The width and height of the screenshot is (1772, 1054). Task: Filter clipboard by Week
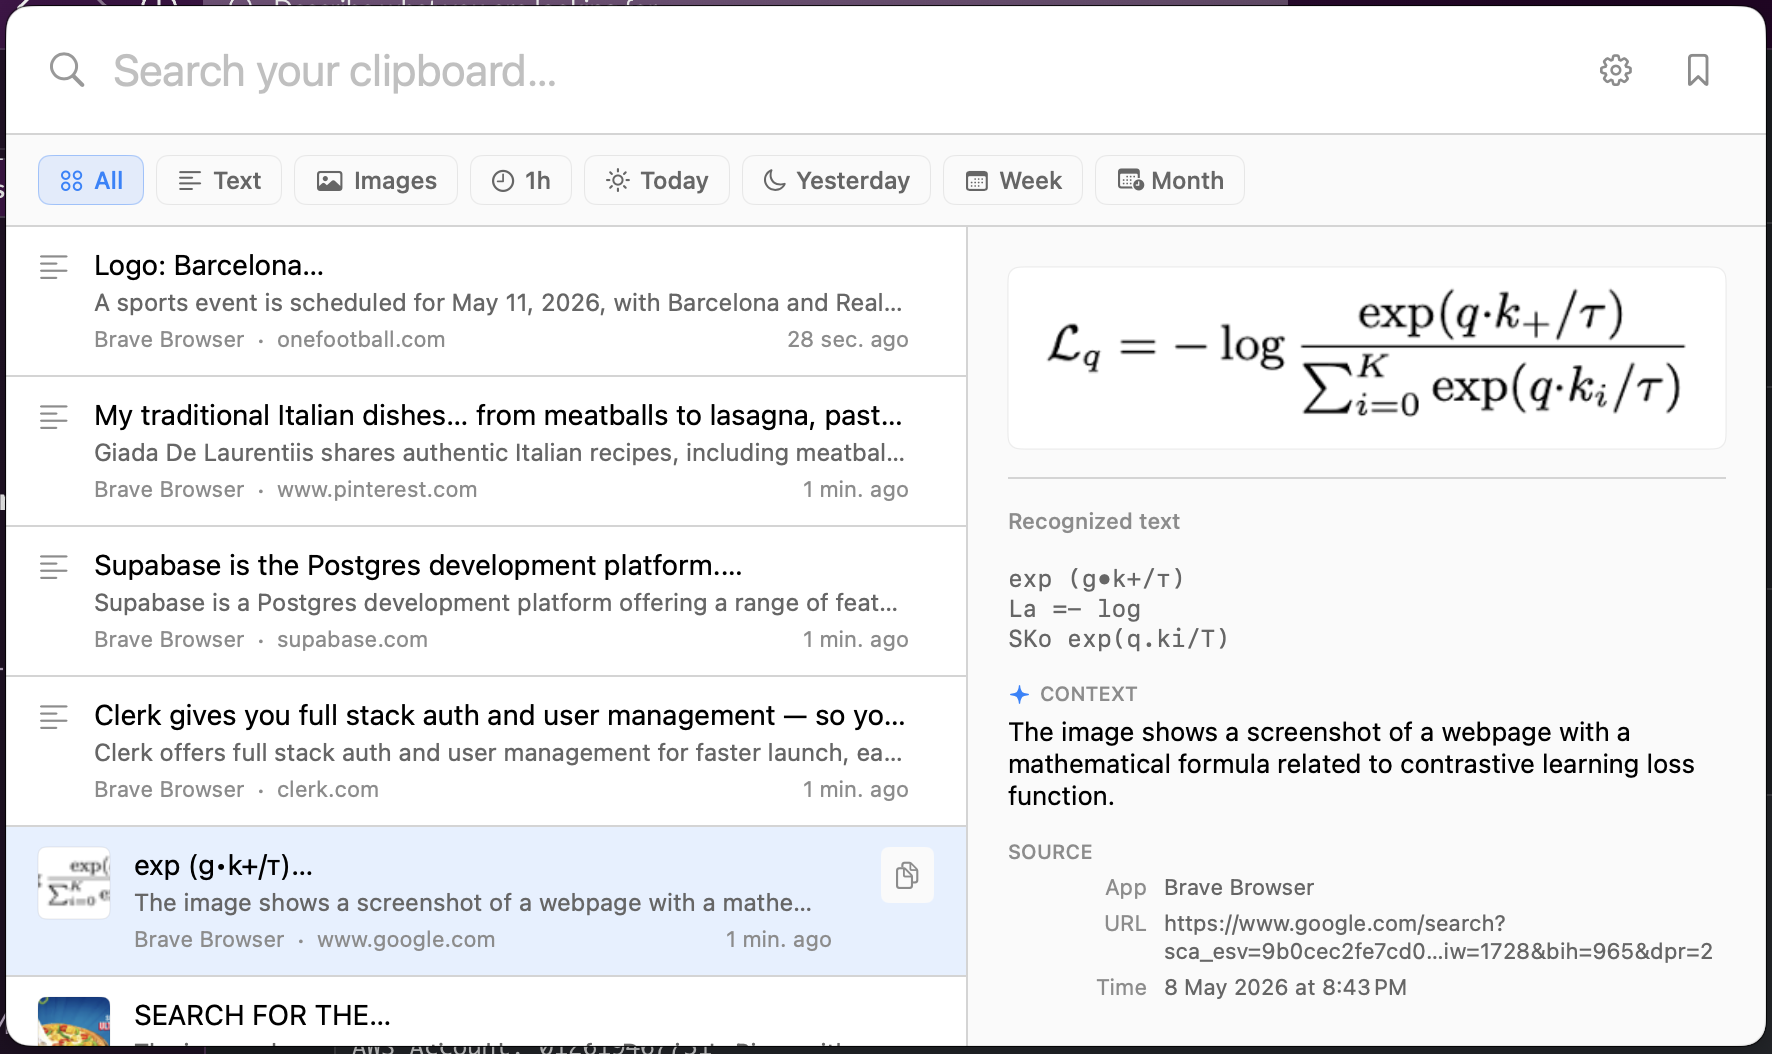pos(1013,180)
